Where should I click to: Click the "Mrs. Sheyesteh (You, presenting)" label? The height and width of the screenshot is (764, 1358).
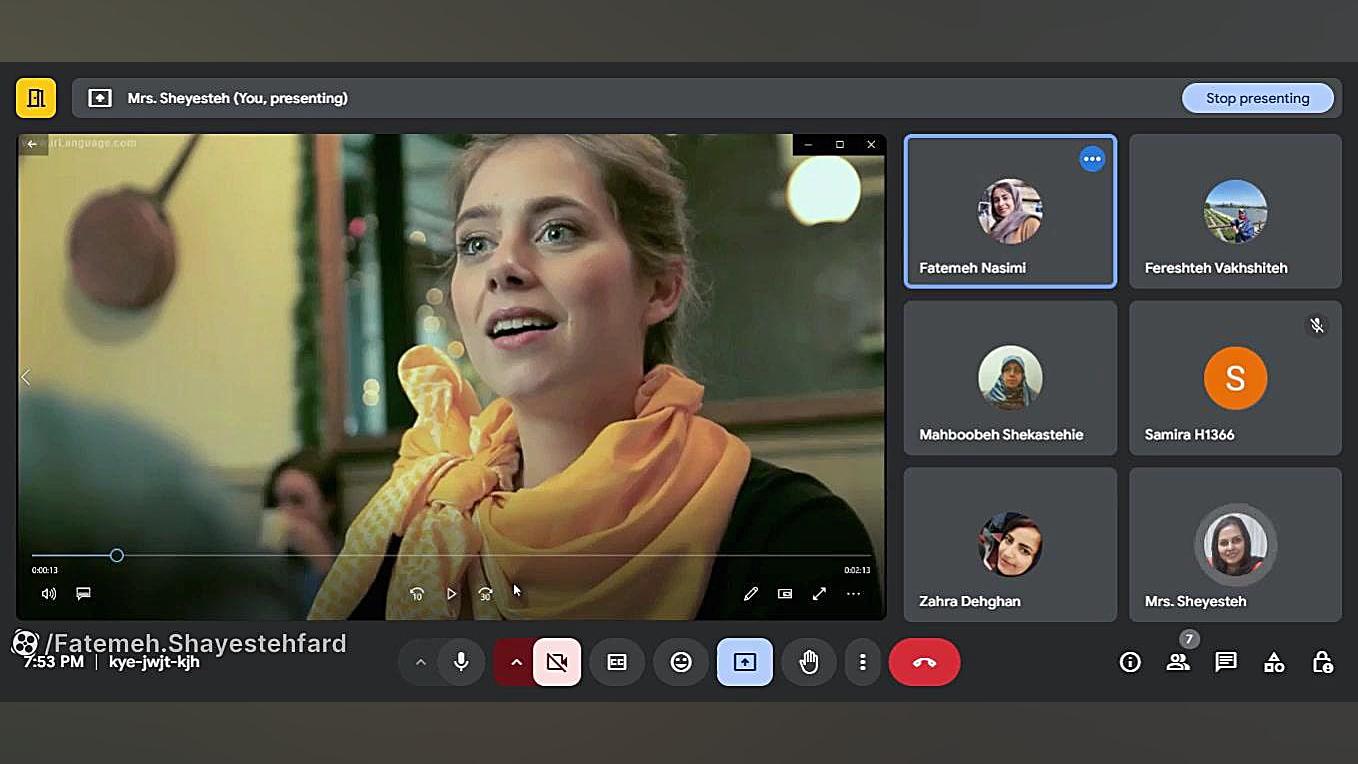pos(238,98)
